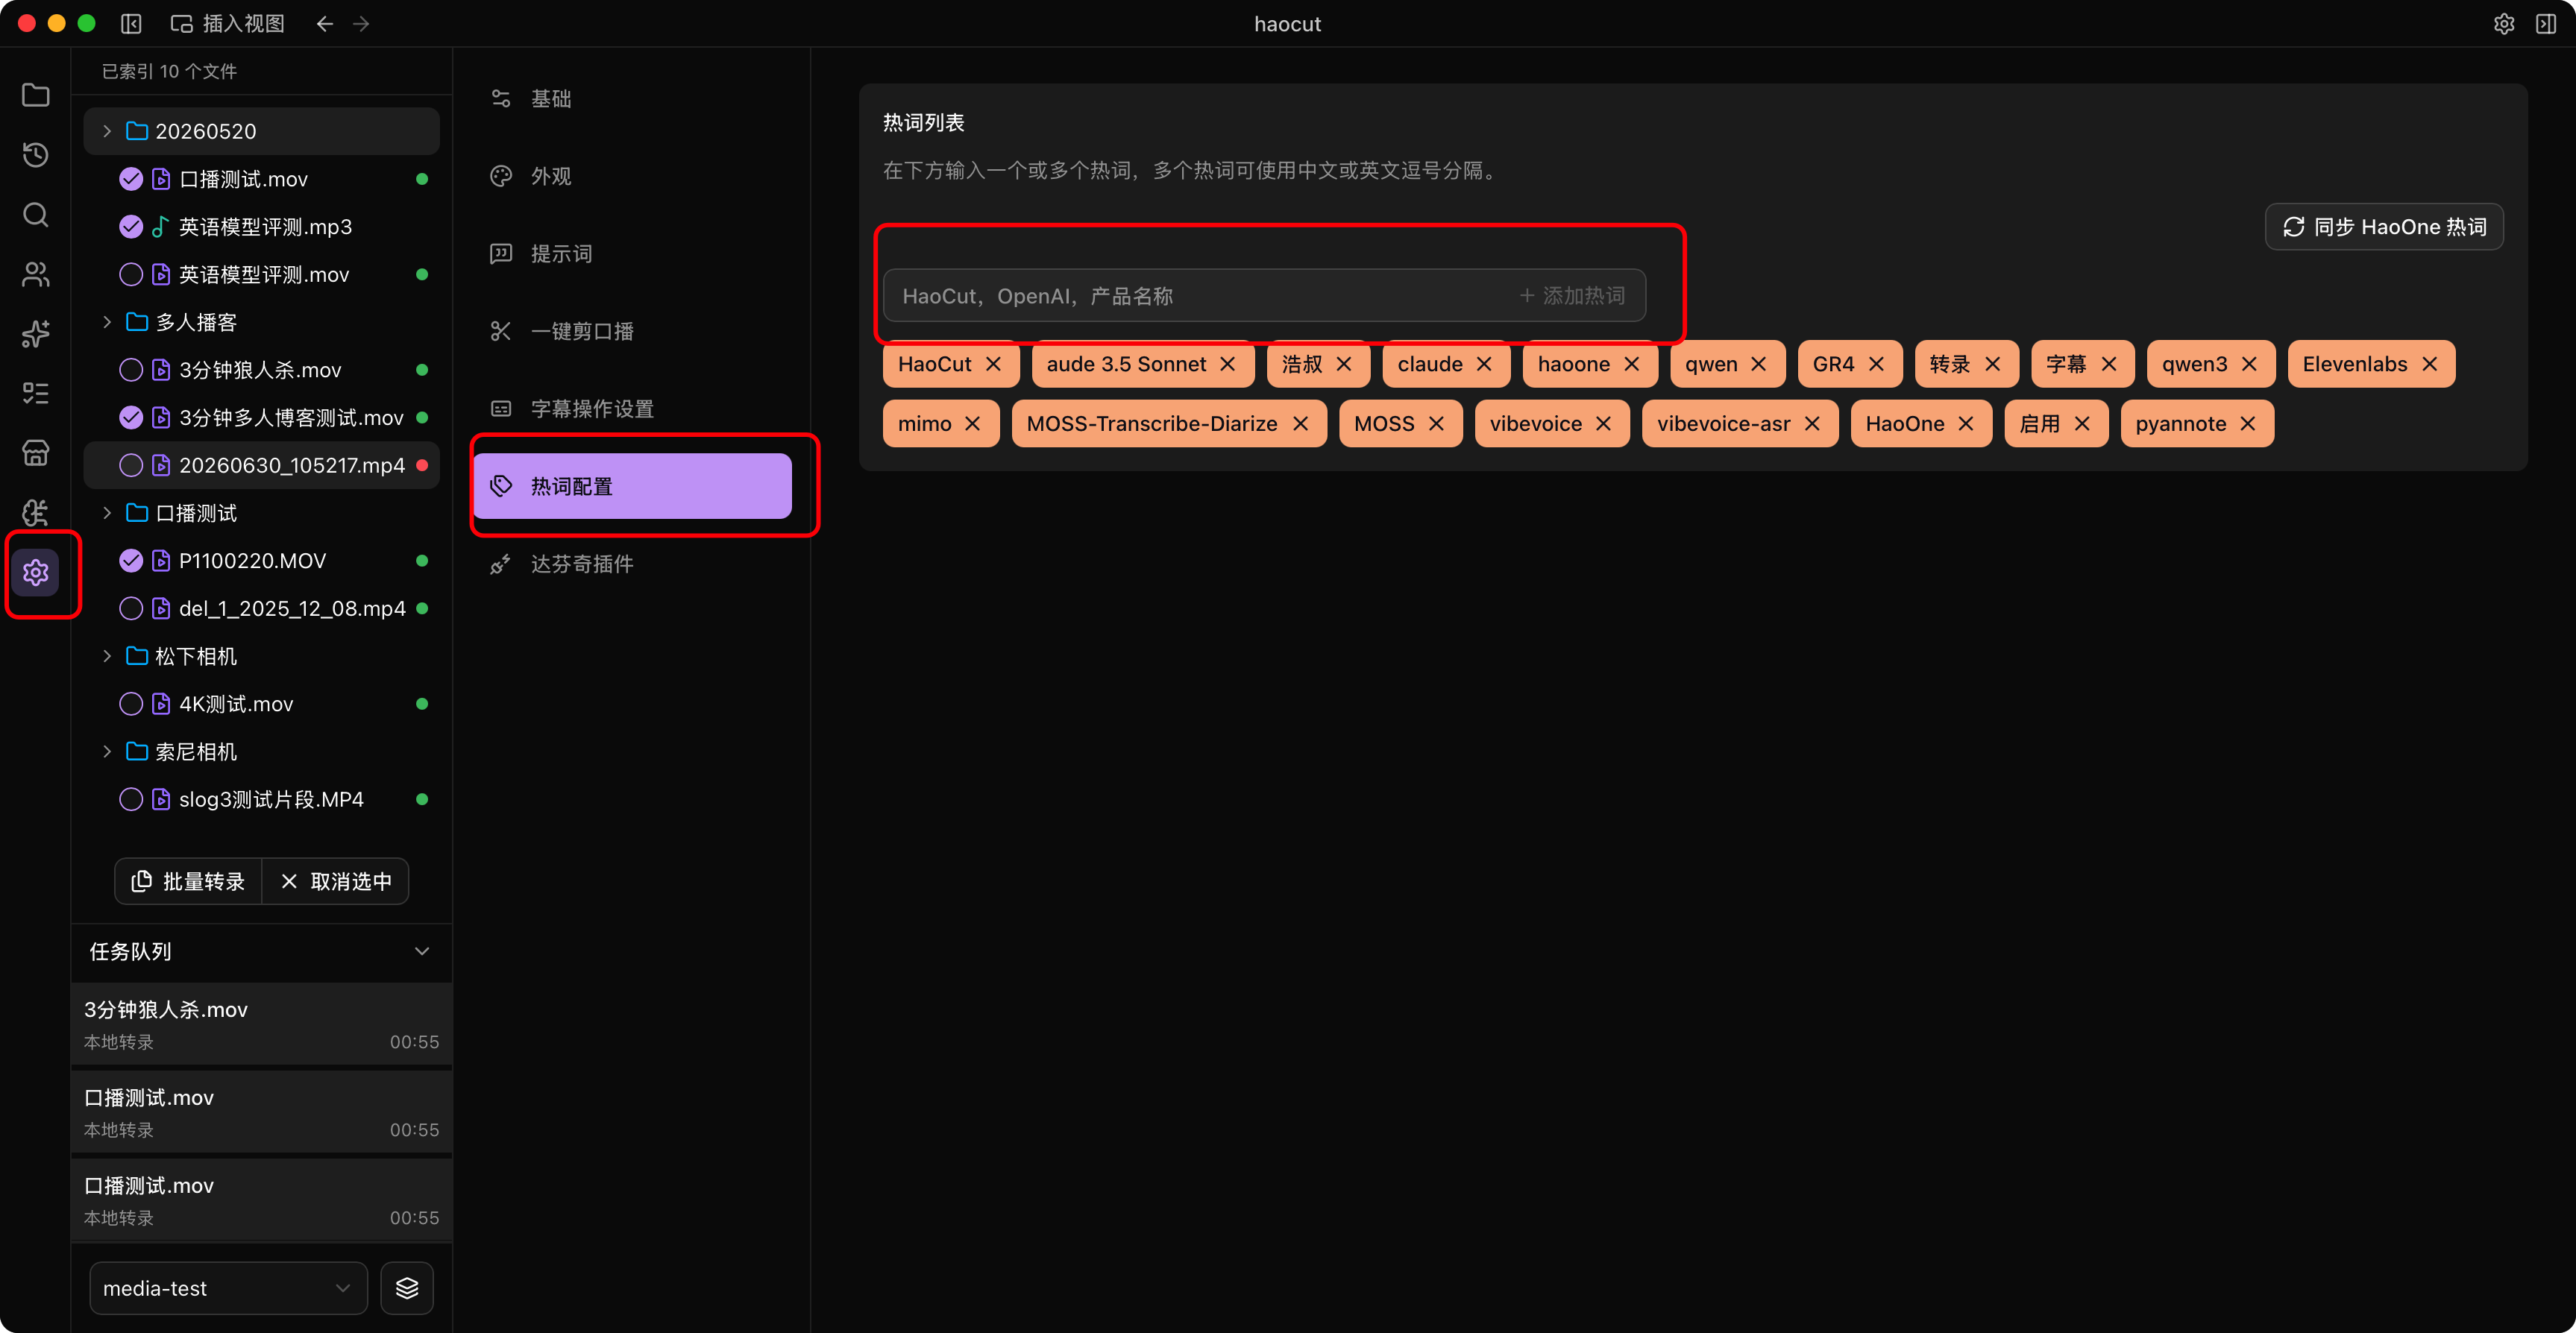
Task: Remove the 转录 hotword tag
Action: (x=1992, y=364)
